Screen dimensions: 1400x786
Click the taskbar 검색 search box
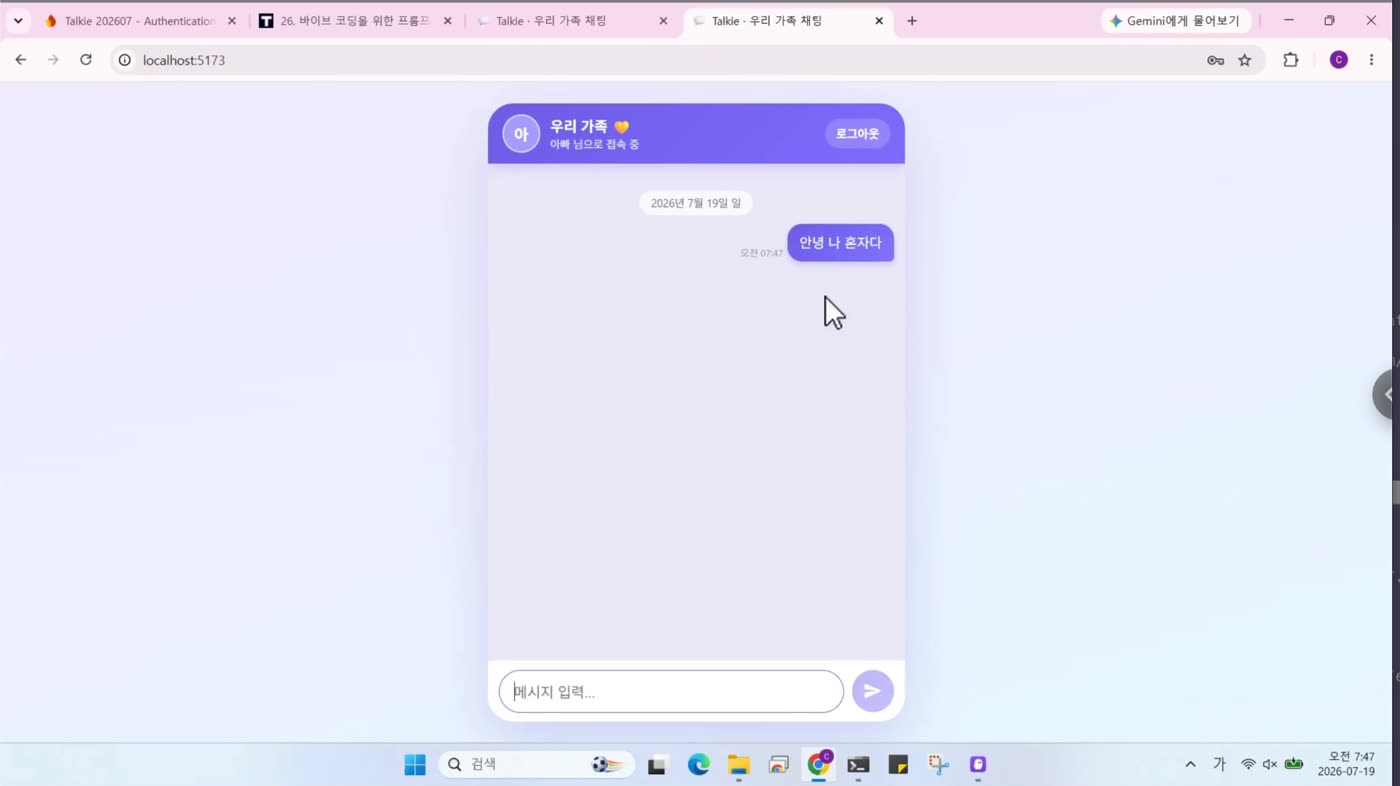click(537, 764)
